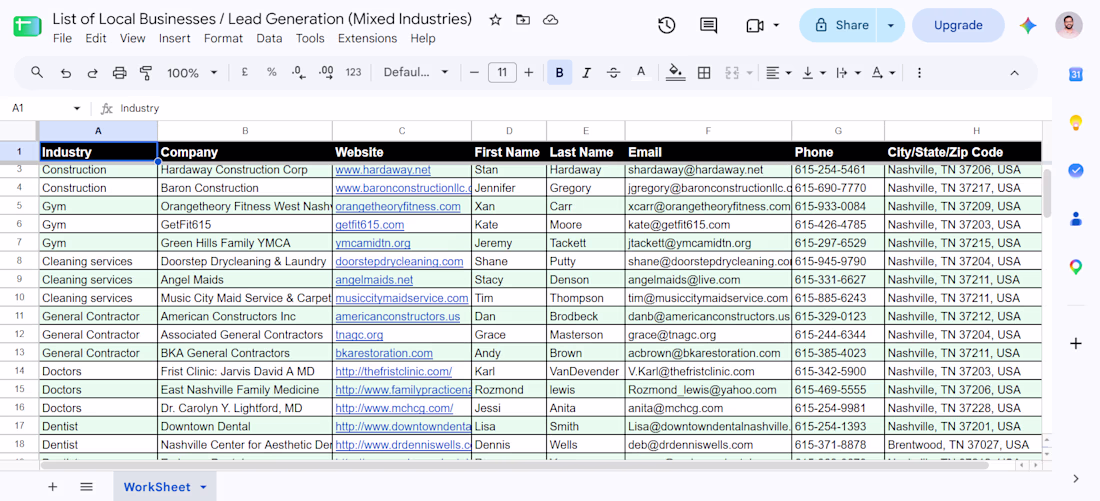Start a Meet video call icon
The image size is (1100, 501).
755,26
